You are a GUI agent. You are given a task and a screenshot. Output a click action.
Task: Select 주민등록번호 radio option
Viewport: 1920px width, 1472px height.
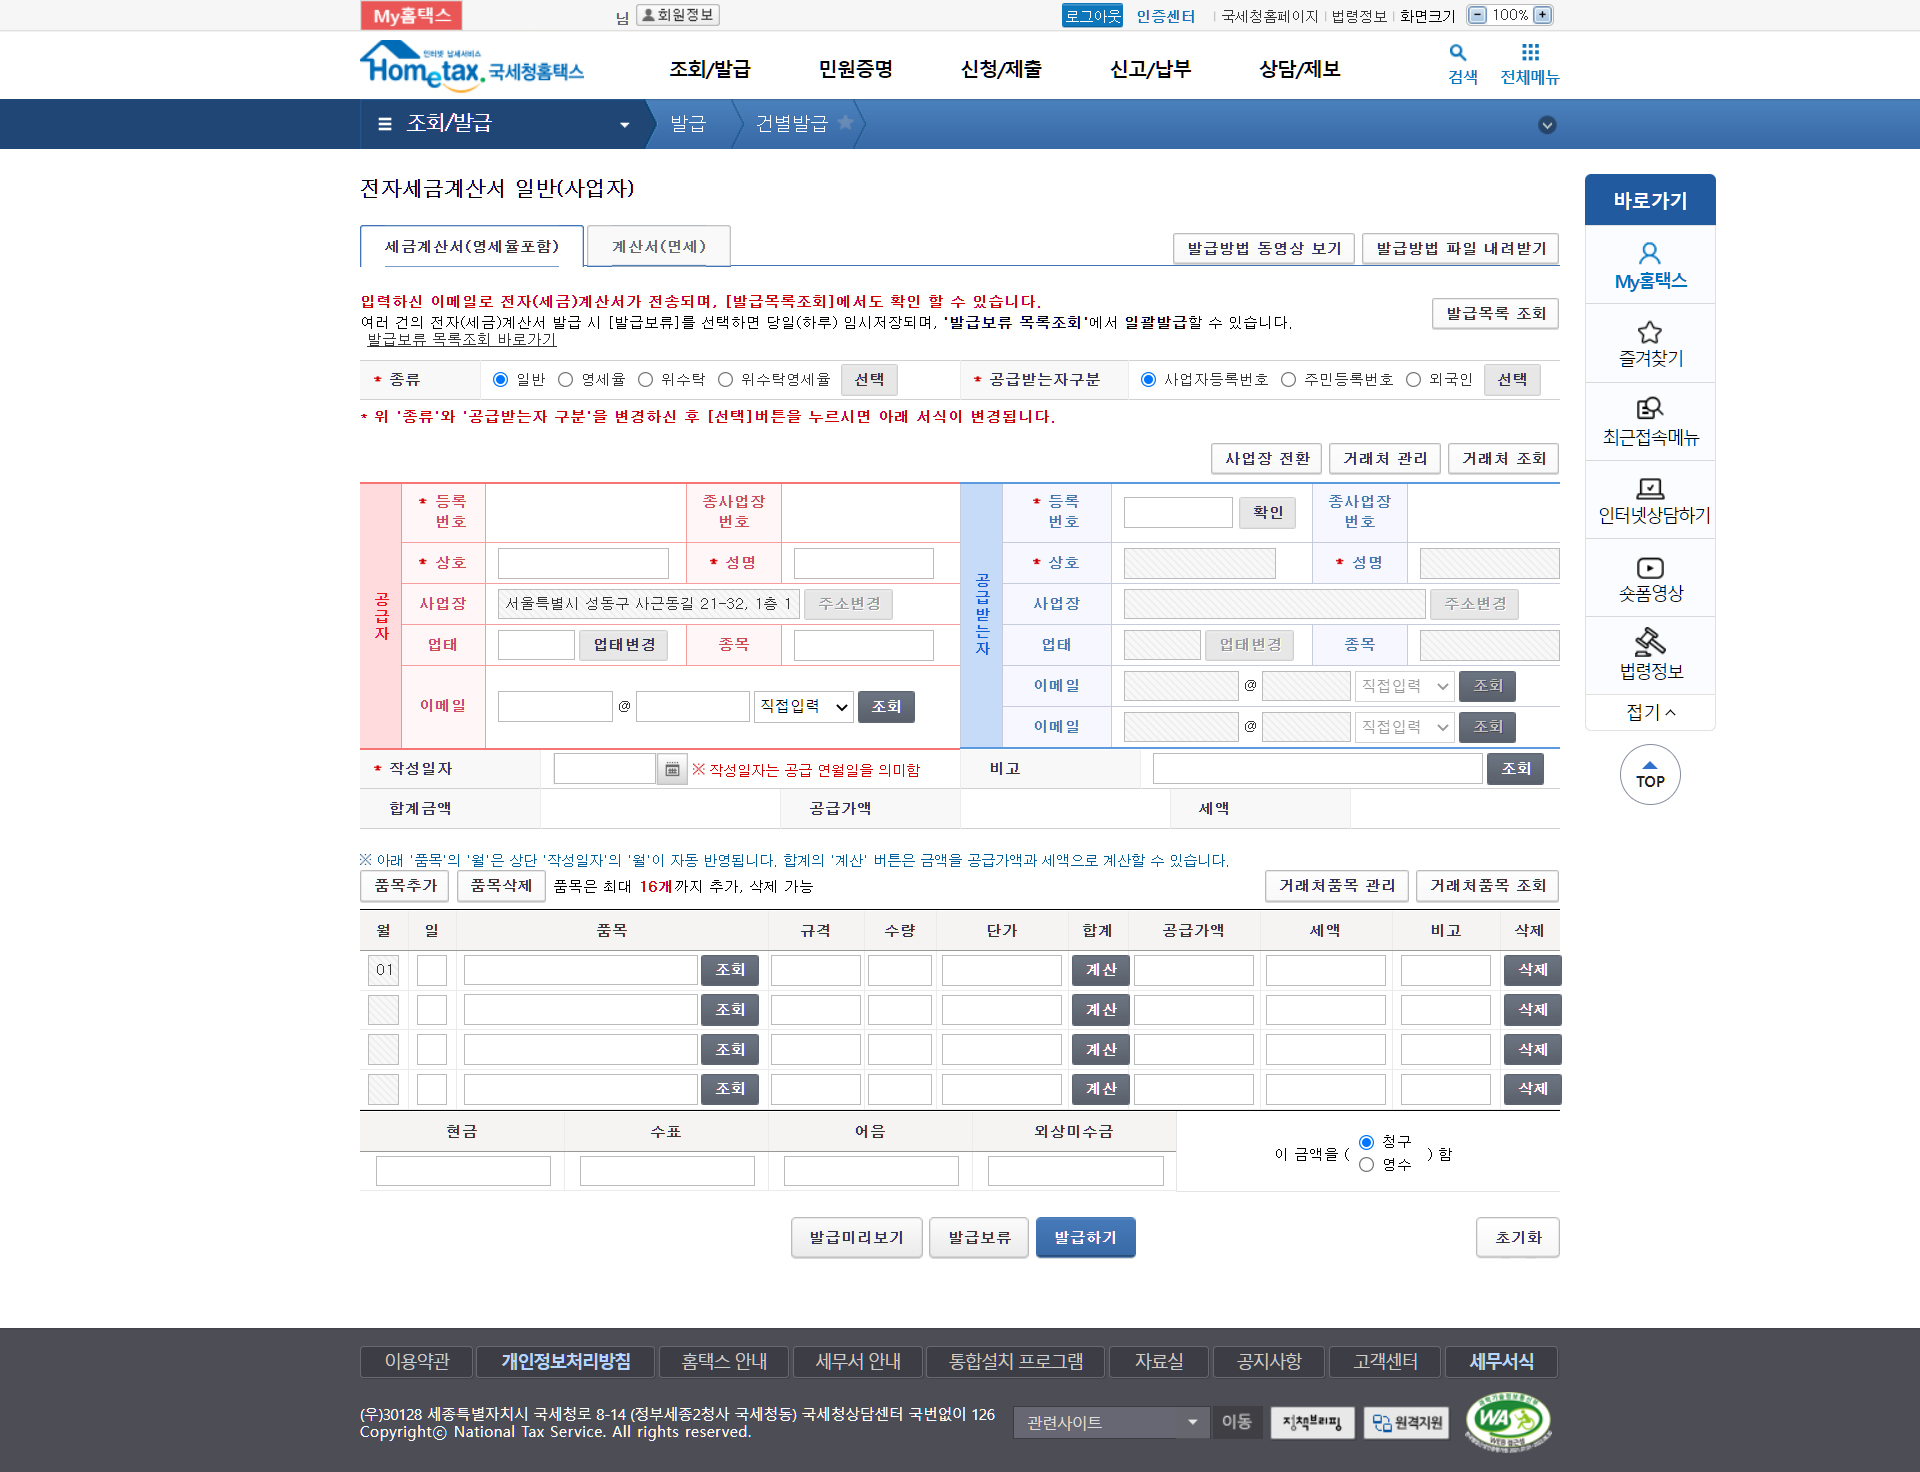point(1289,380)
